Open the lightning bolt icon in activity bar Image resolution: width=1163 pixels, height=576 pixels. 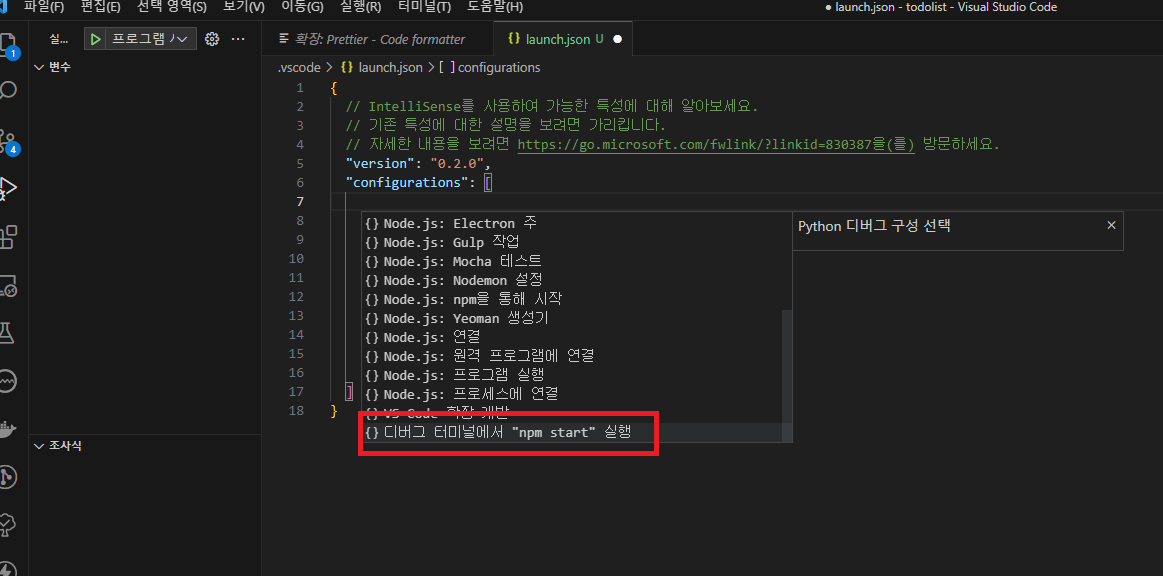pos(7,569)
